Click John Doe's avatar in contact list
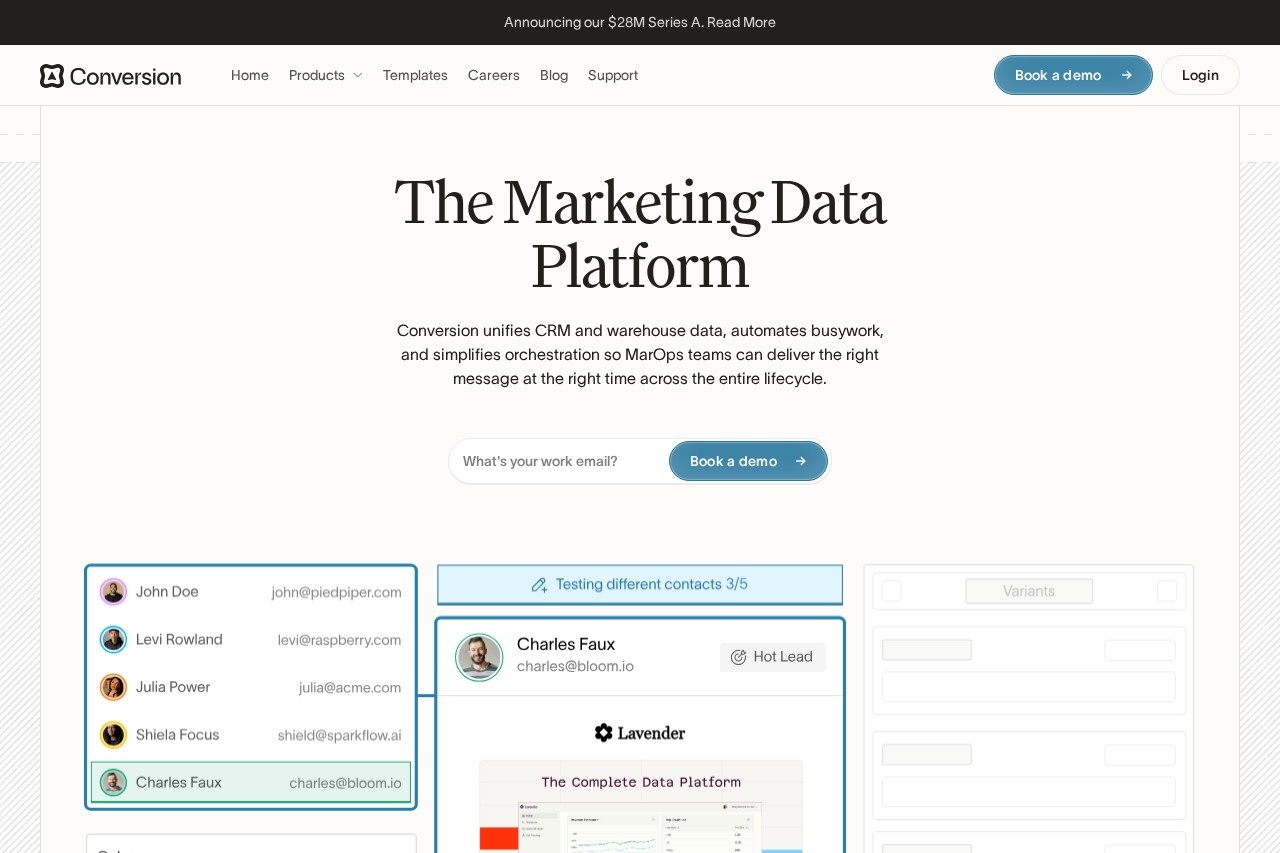Screen dimensions: 1280x853 coord(113,592)
